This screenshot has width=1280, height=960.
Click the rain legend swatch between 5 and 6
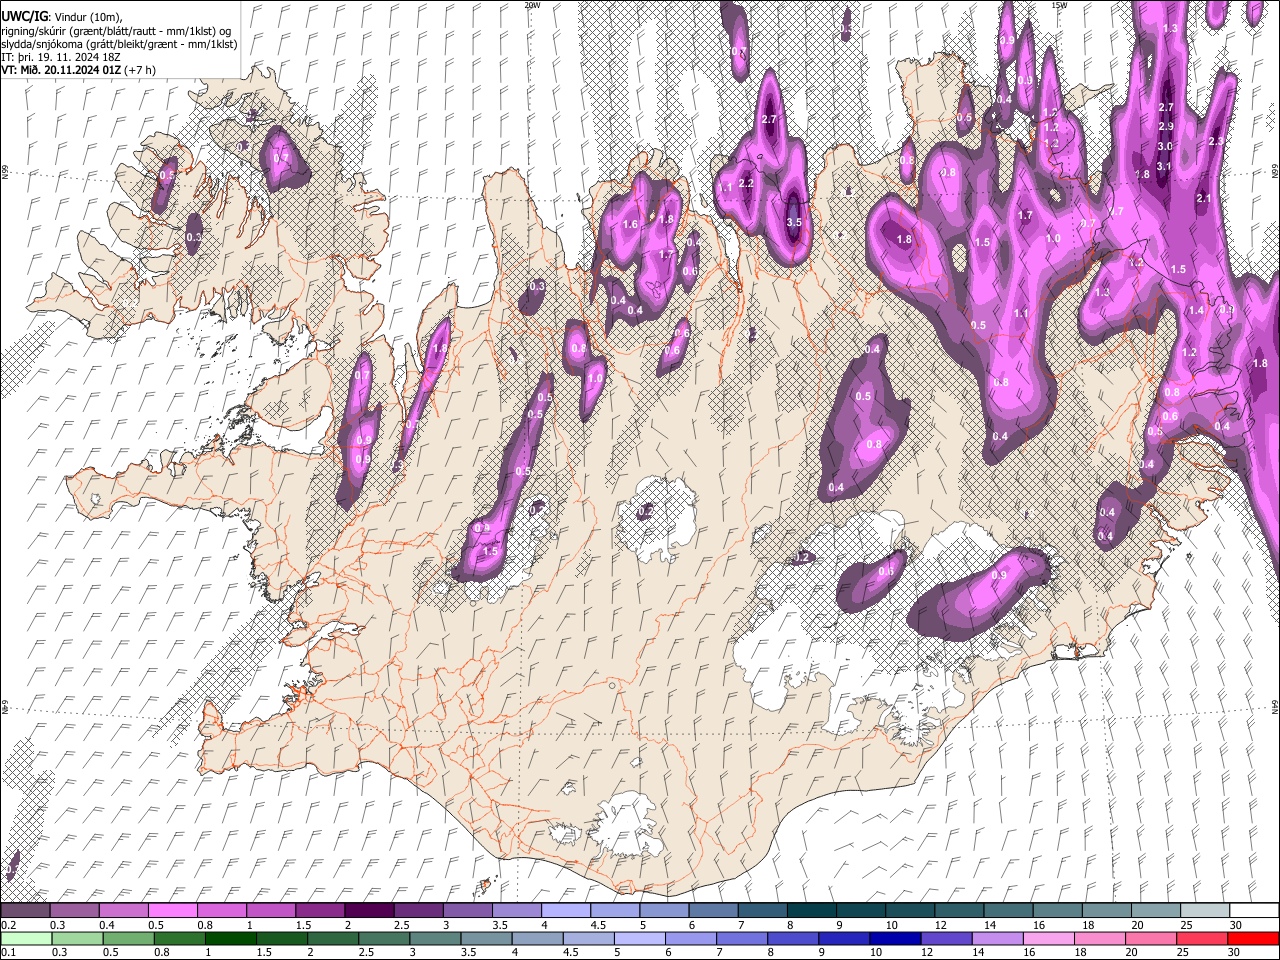click(x=641, y=938)
